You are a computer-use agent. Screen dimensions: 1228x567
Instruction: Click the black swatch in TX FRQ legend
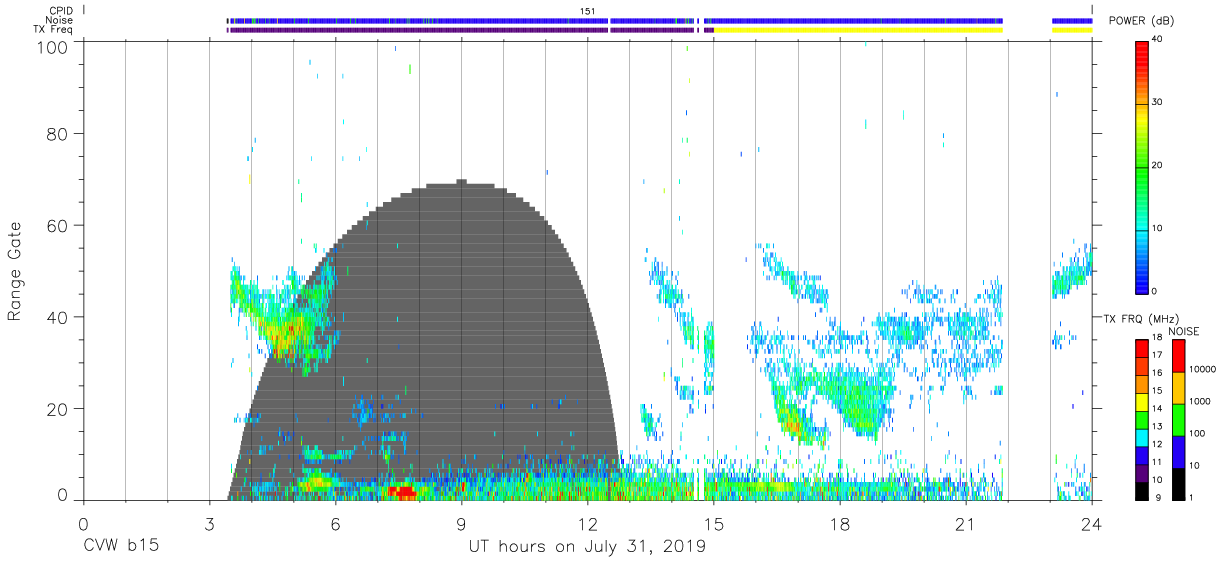tap(1142, 489)
